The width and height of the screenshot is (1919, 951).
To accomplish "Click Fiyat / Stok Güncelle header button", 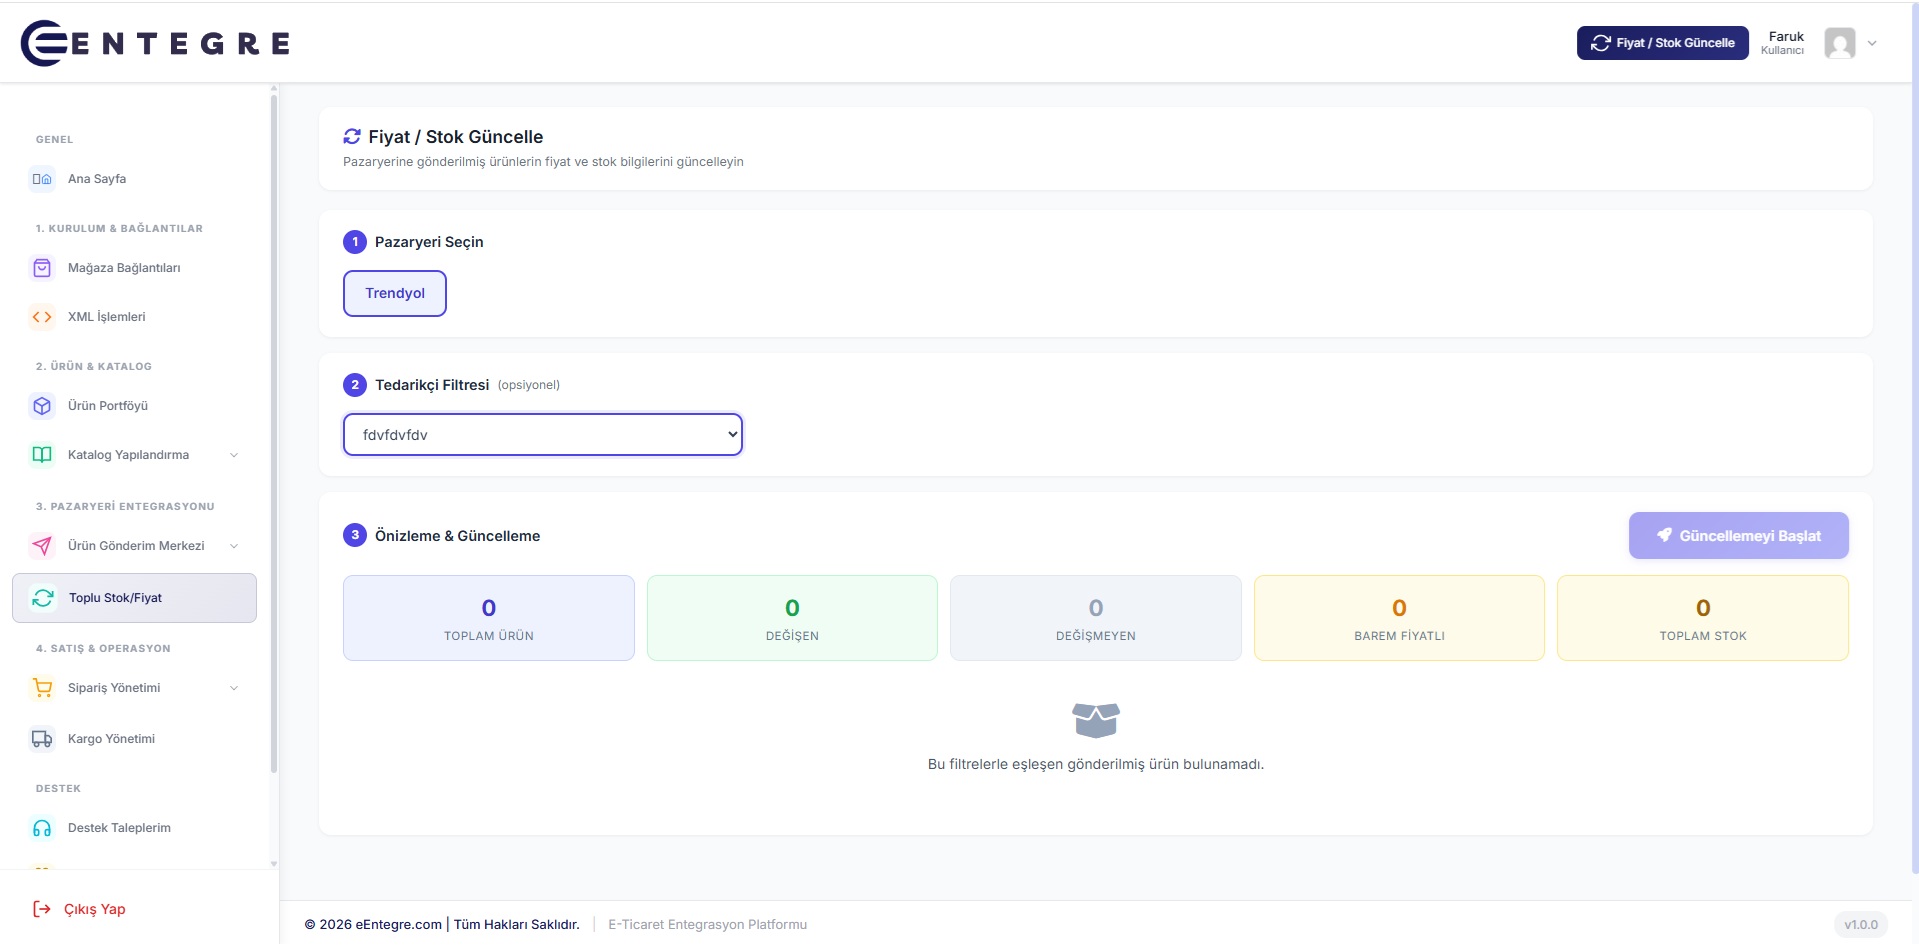I will click(1663, 43).
